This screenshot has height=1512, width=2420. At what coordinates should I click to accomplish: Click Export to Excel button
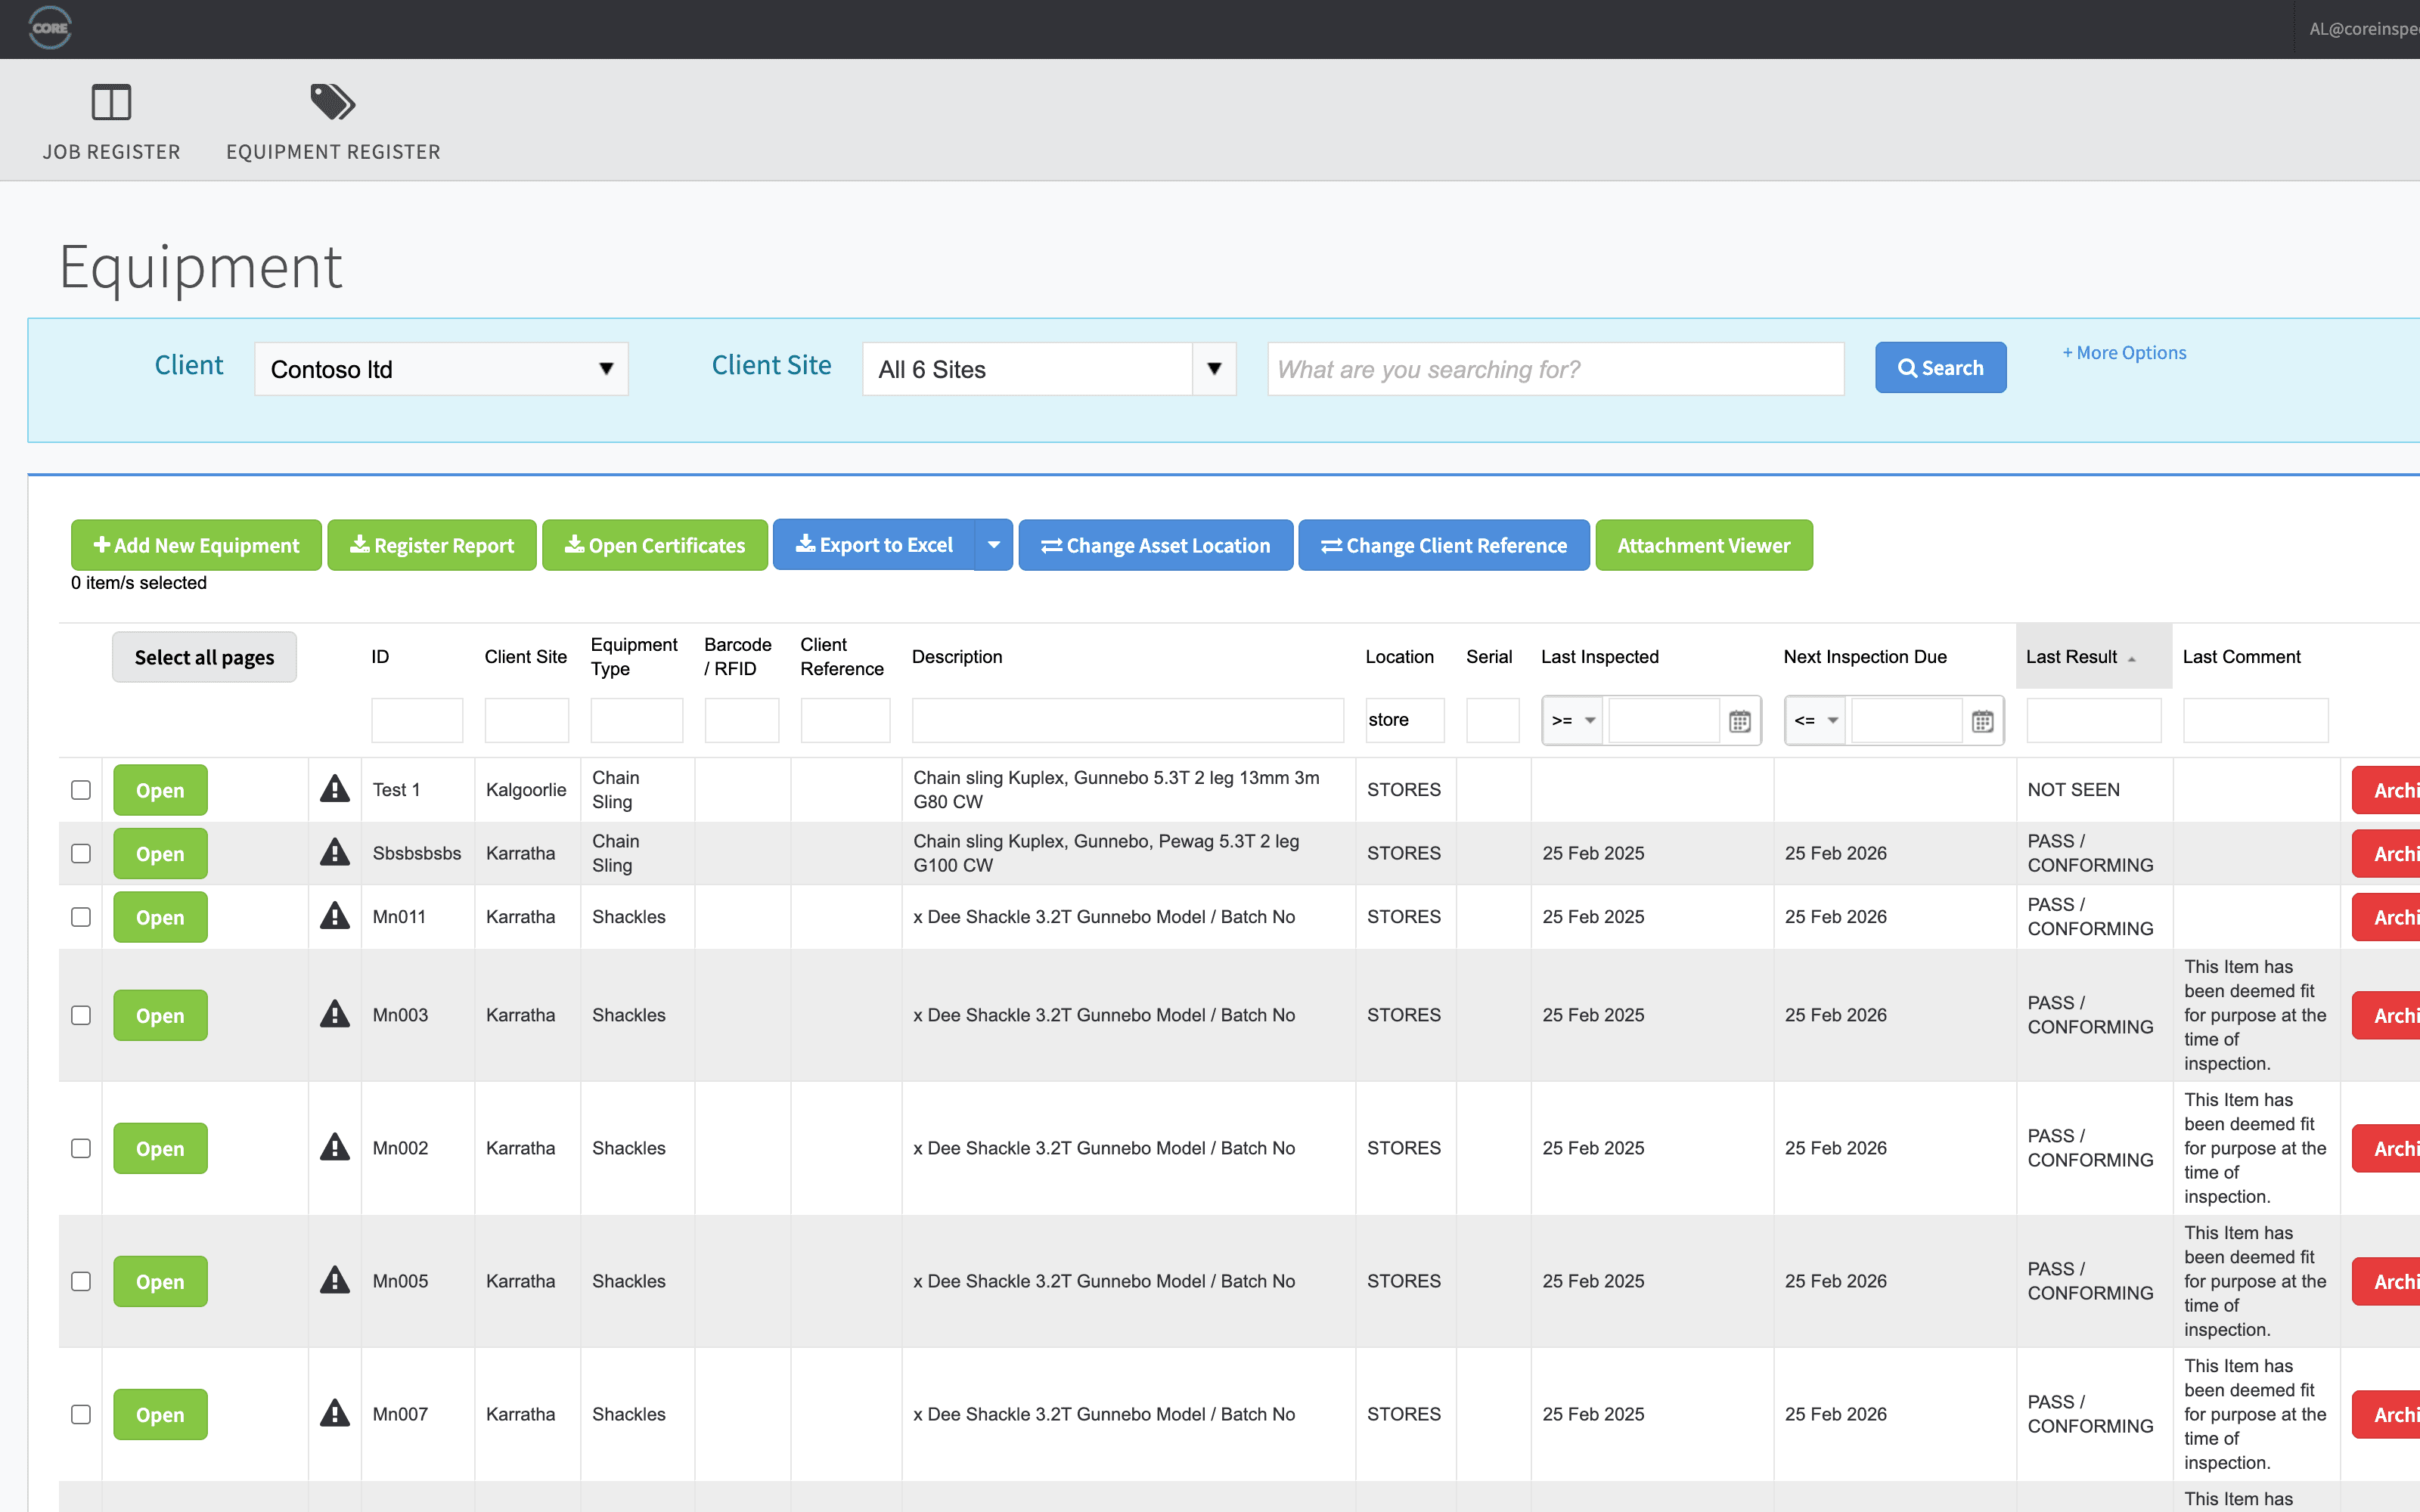[874, 545]
